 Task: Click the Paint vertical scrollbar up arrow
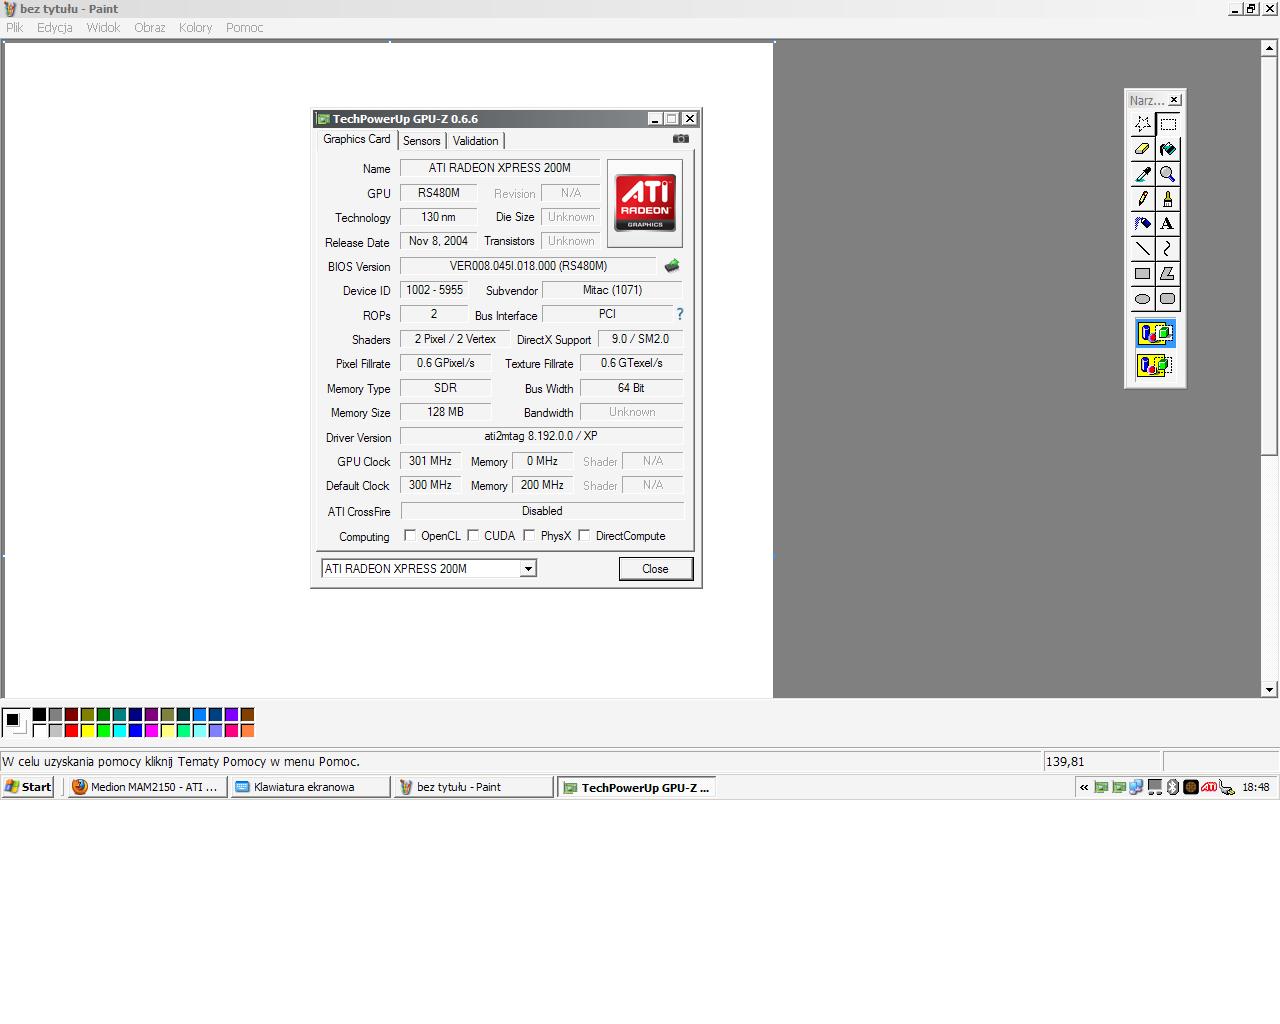1269,47
